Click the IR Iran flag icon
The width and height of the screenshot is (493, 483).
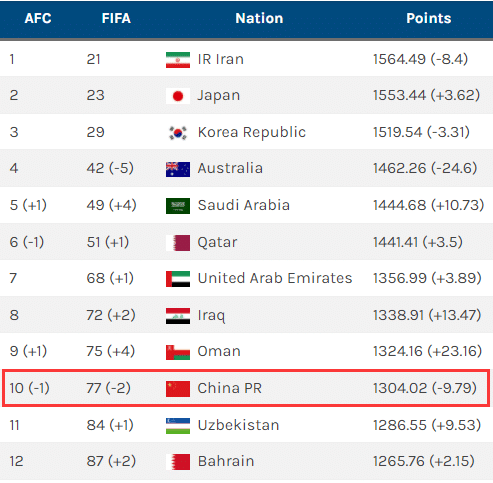pos(178,60)
